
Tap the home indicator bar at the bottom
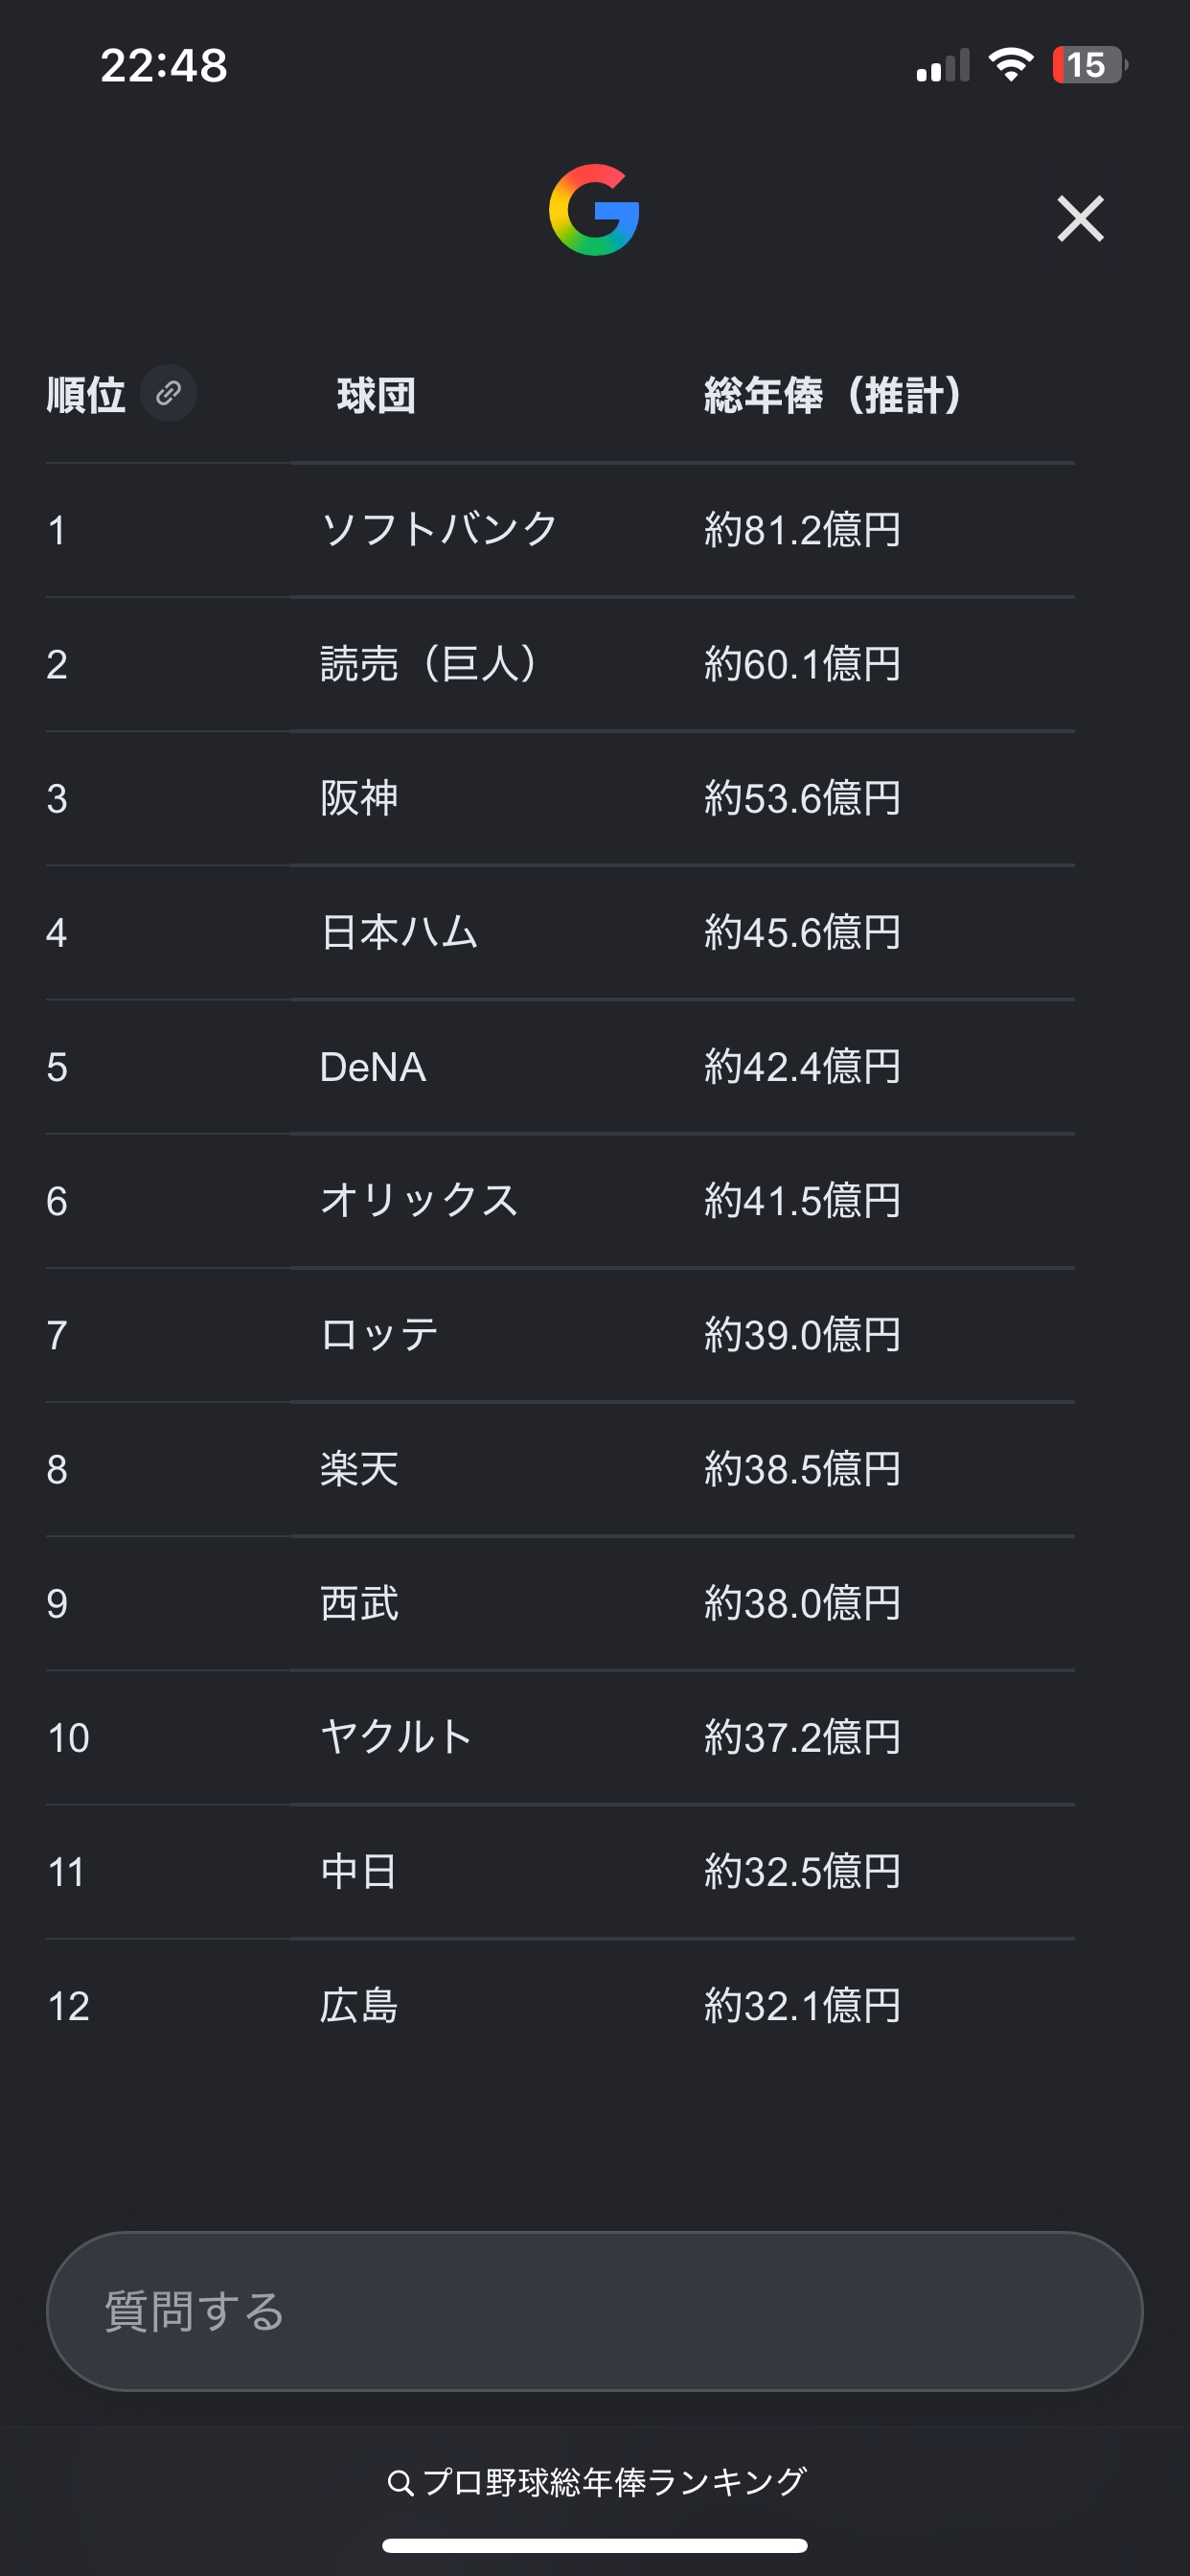pyautogui.click(x=594, y=2545)
